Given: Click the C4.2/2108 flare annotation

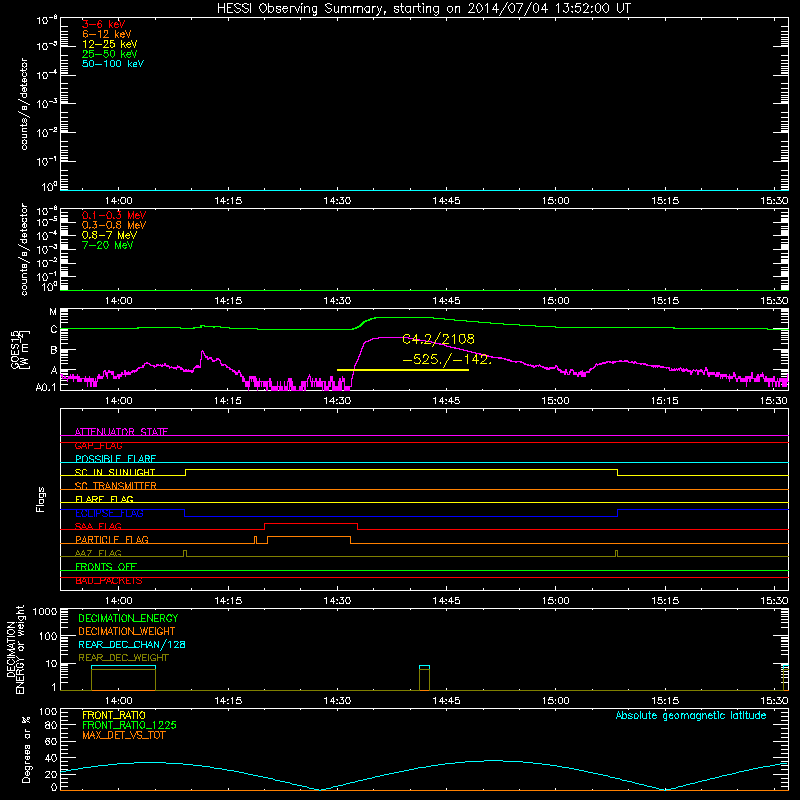Looking at the screenshot, I should tap(438, 339).
